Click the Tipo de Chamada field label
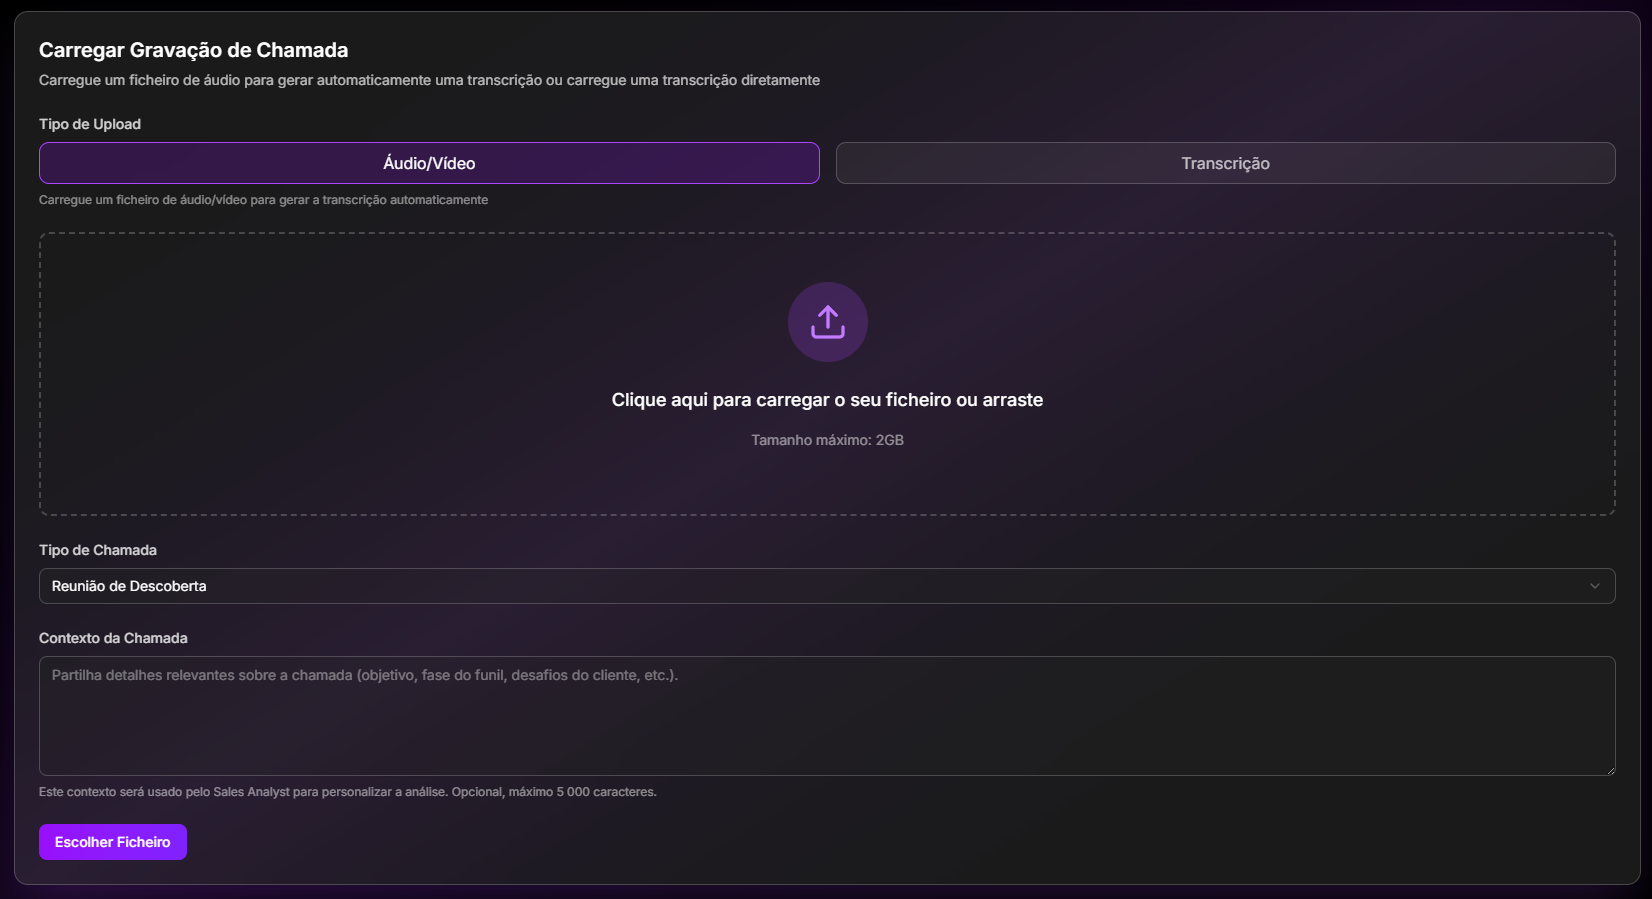This screenshot has width=1652, height=899. point(98,550)
